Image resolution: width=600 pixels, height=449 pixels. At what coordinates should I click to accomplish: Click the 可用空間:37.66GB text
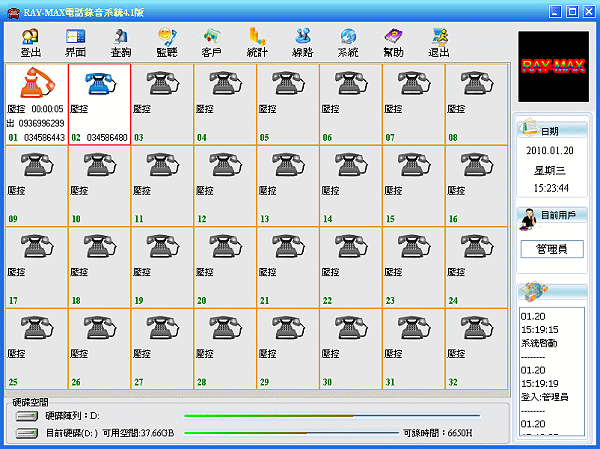[x=139, y=433]
